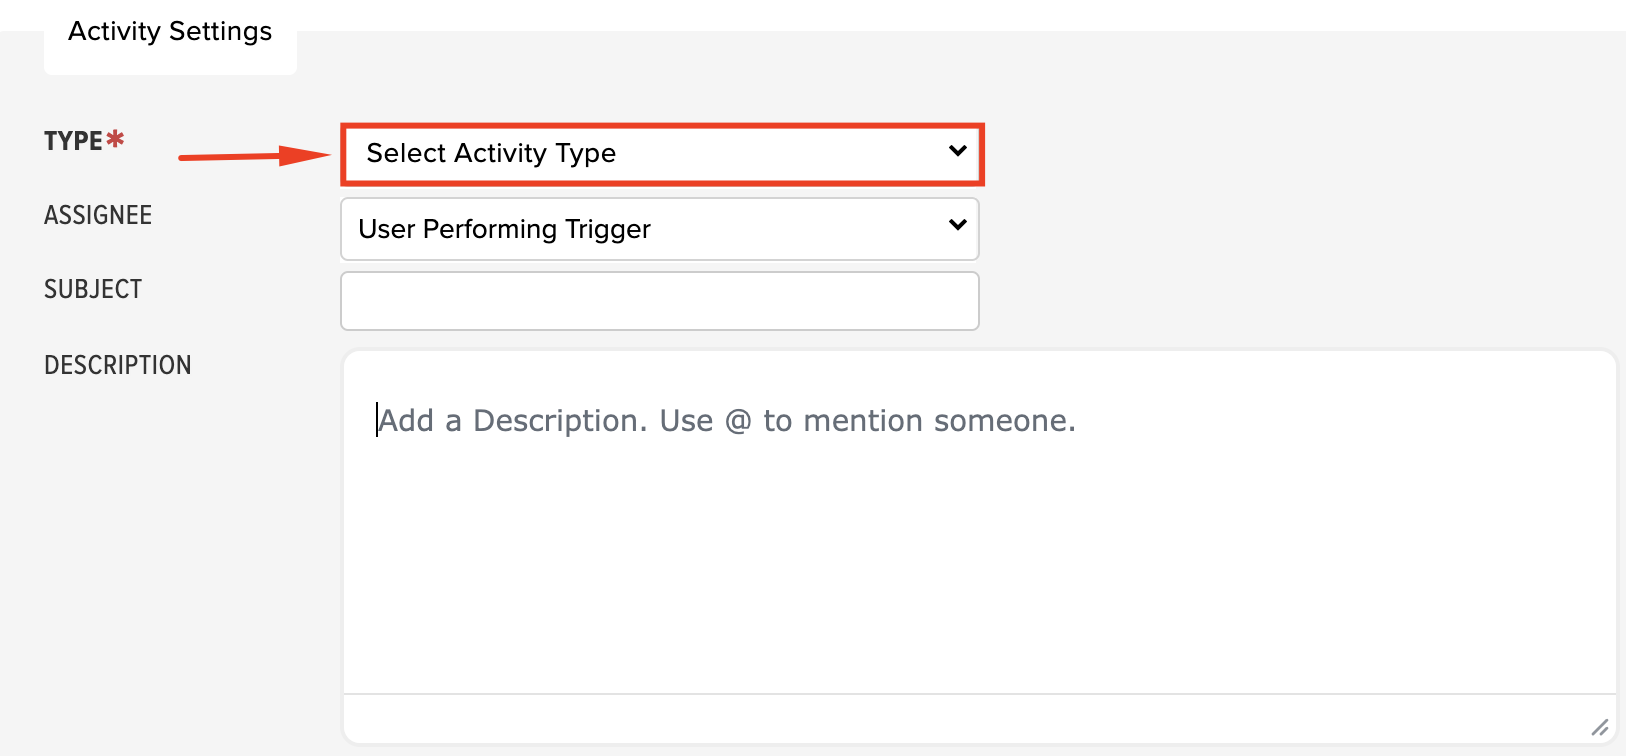Focus the Subject input field
The image size is (1626, 756).
pyautogui.click(x=660, y=301)
